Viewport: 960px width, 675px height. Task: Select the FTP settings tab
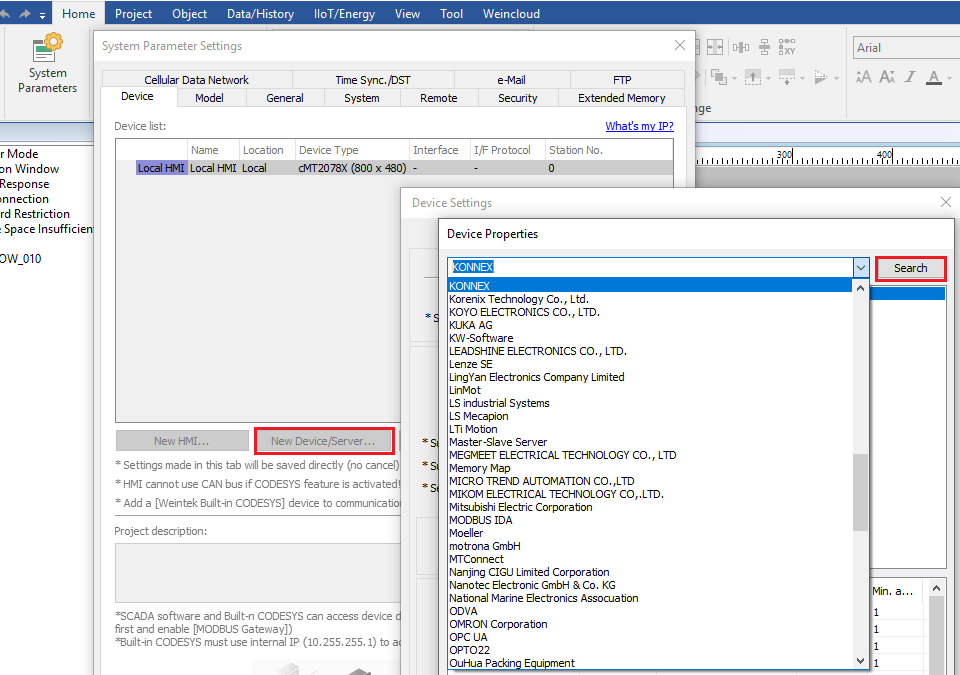click(622, 80)
